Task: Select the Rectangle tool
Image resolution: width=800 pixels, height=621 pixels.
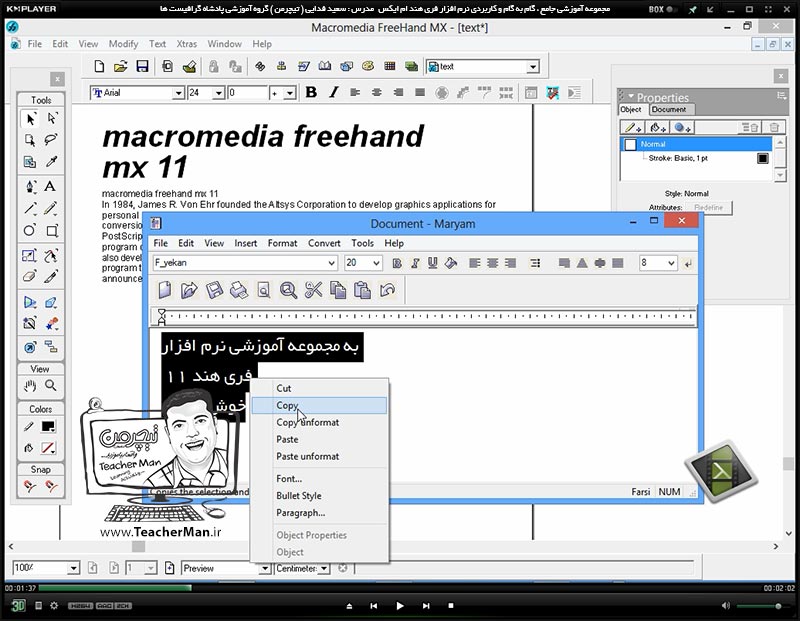Action: pos(52,231)
